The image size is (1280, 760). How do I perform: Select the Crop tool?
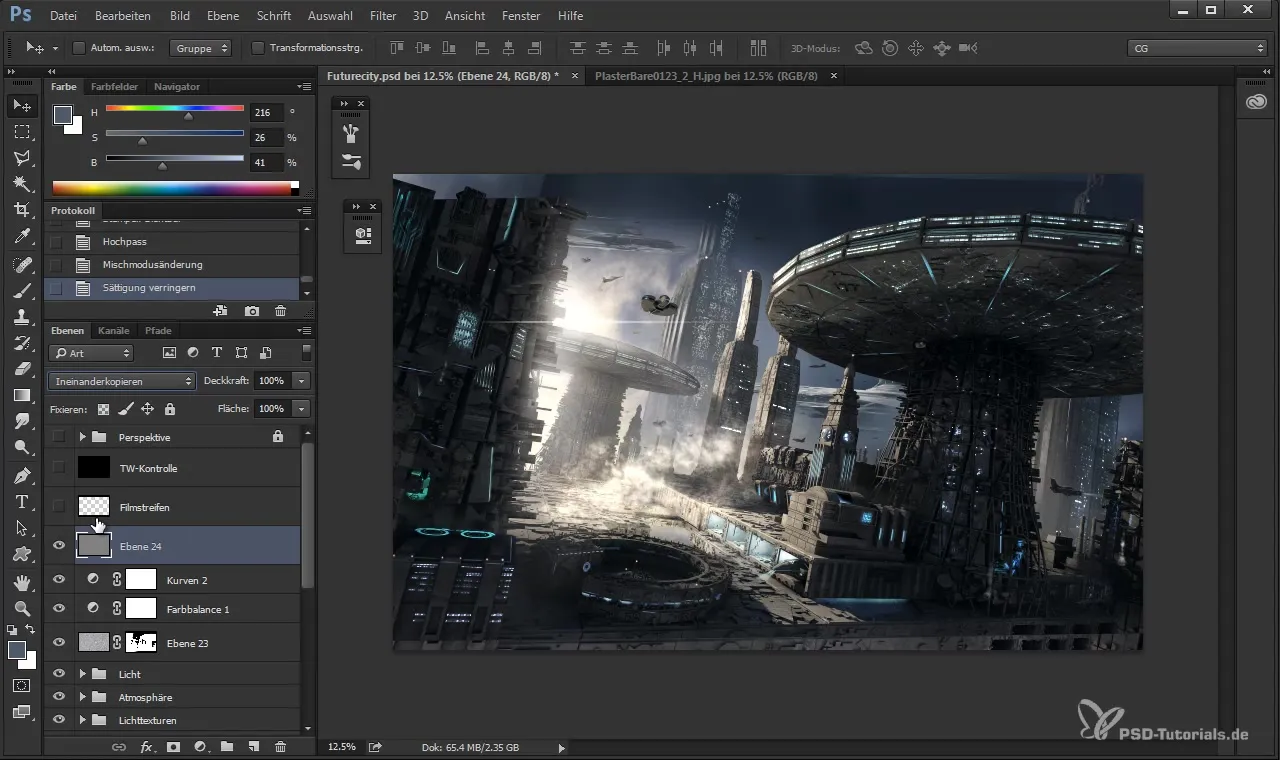point(21,210)
